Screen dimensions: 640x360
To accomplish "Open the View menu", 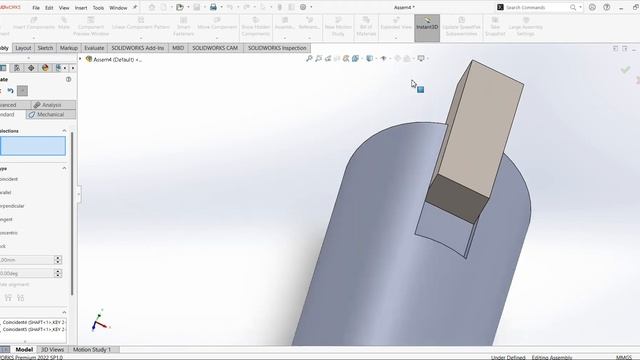I will [x=64, y=8].
